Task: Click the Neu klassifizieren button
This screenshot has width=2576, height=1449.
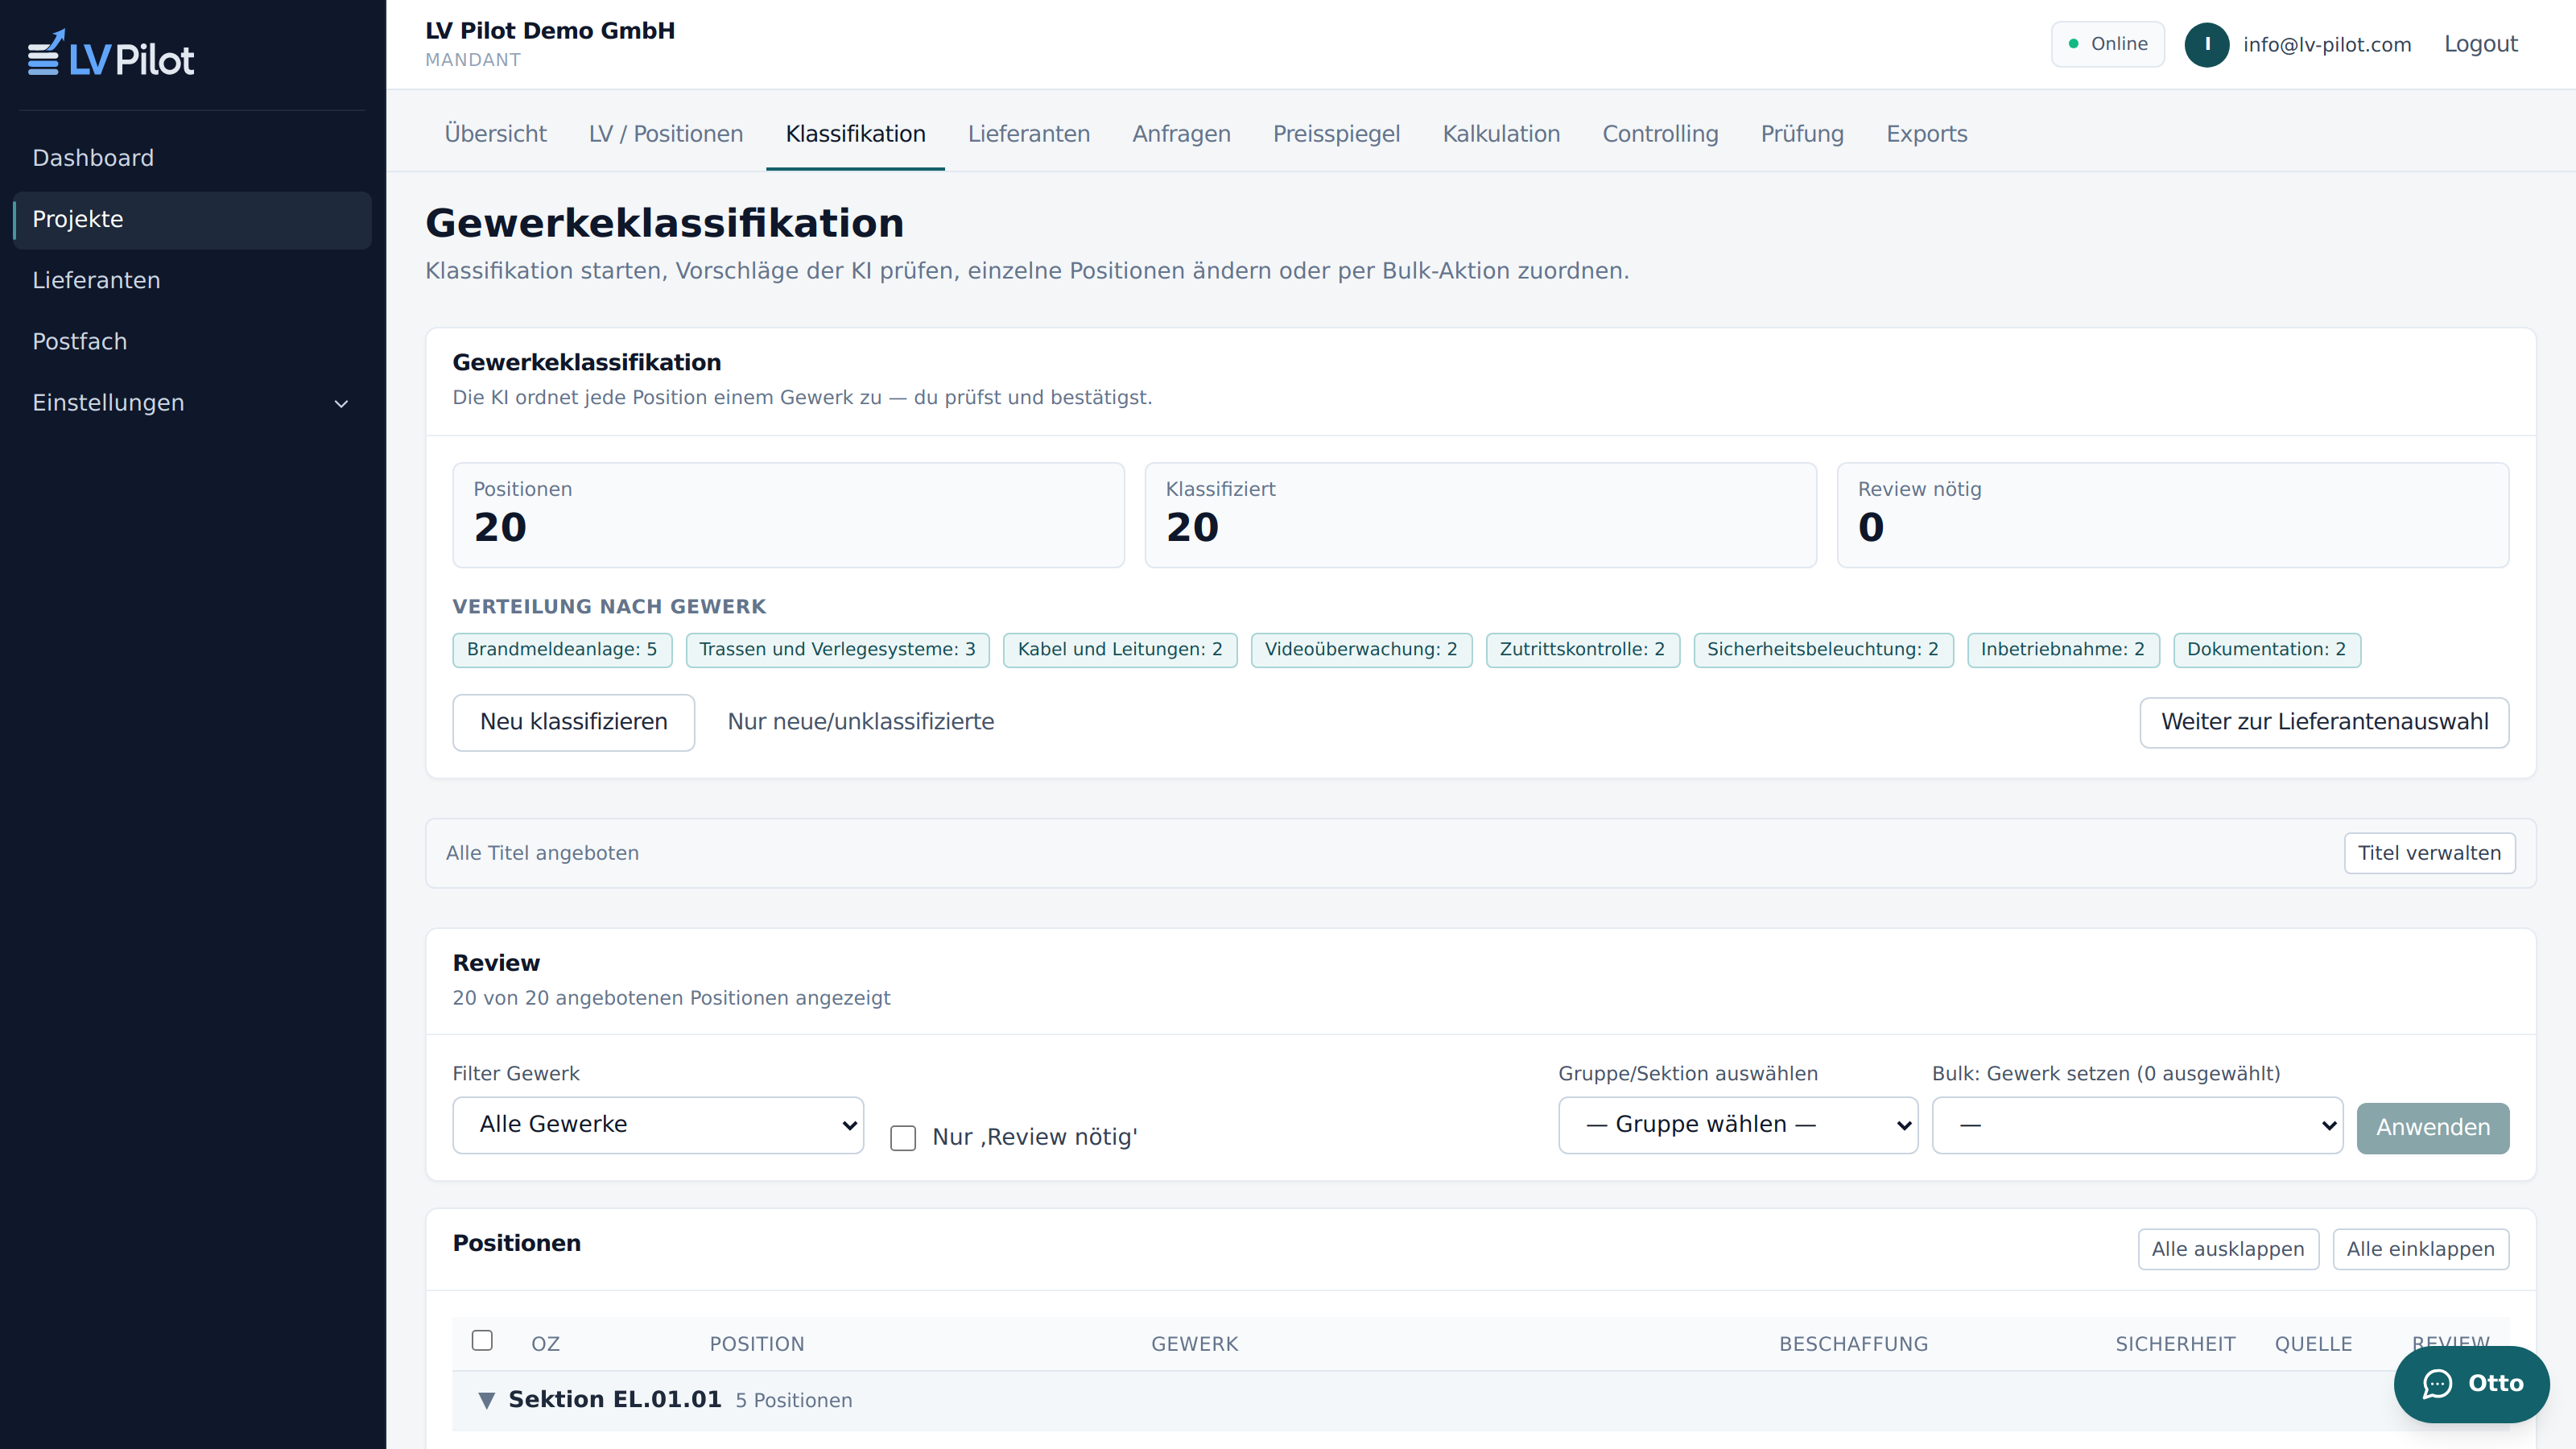Action: [x=573, y=722]
